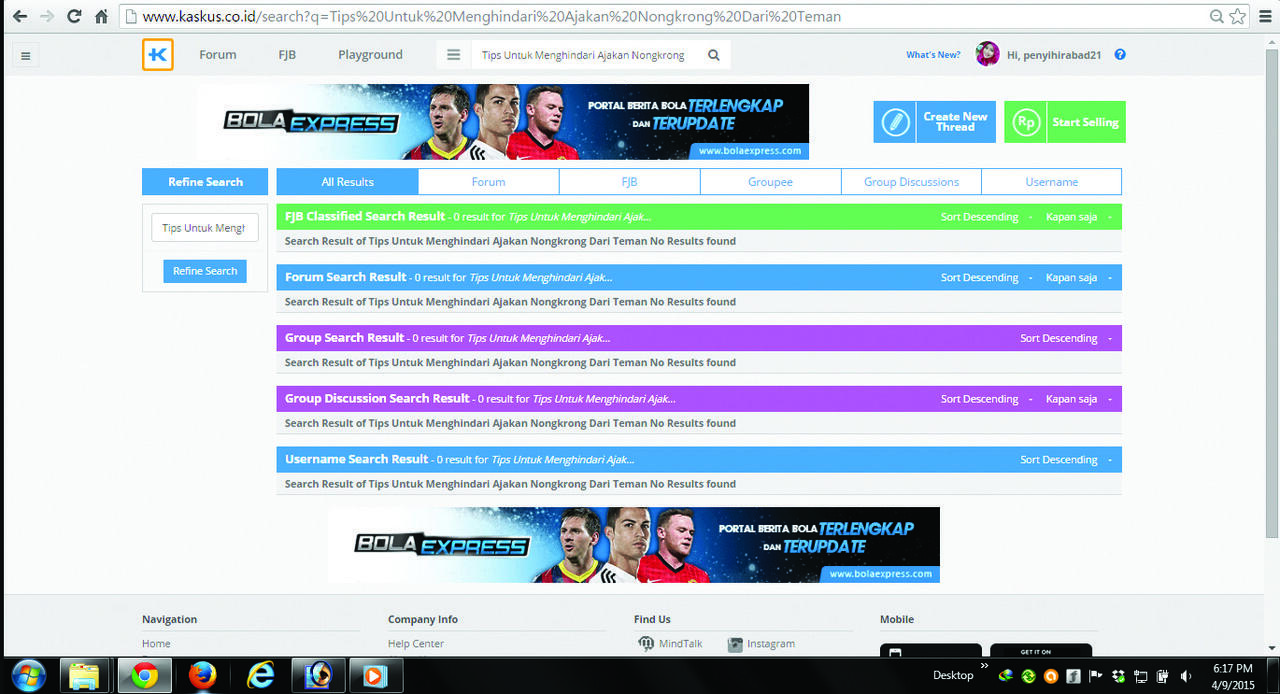The height and width of the screenshot is (694, 1280).
Task: Go forward with browser forward arrow
Action: [x=46, y=16]
